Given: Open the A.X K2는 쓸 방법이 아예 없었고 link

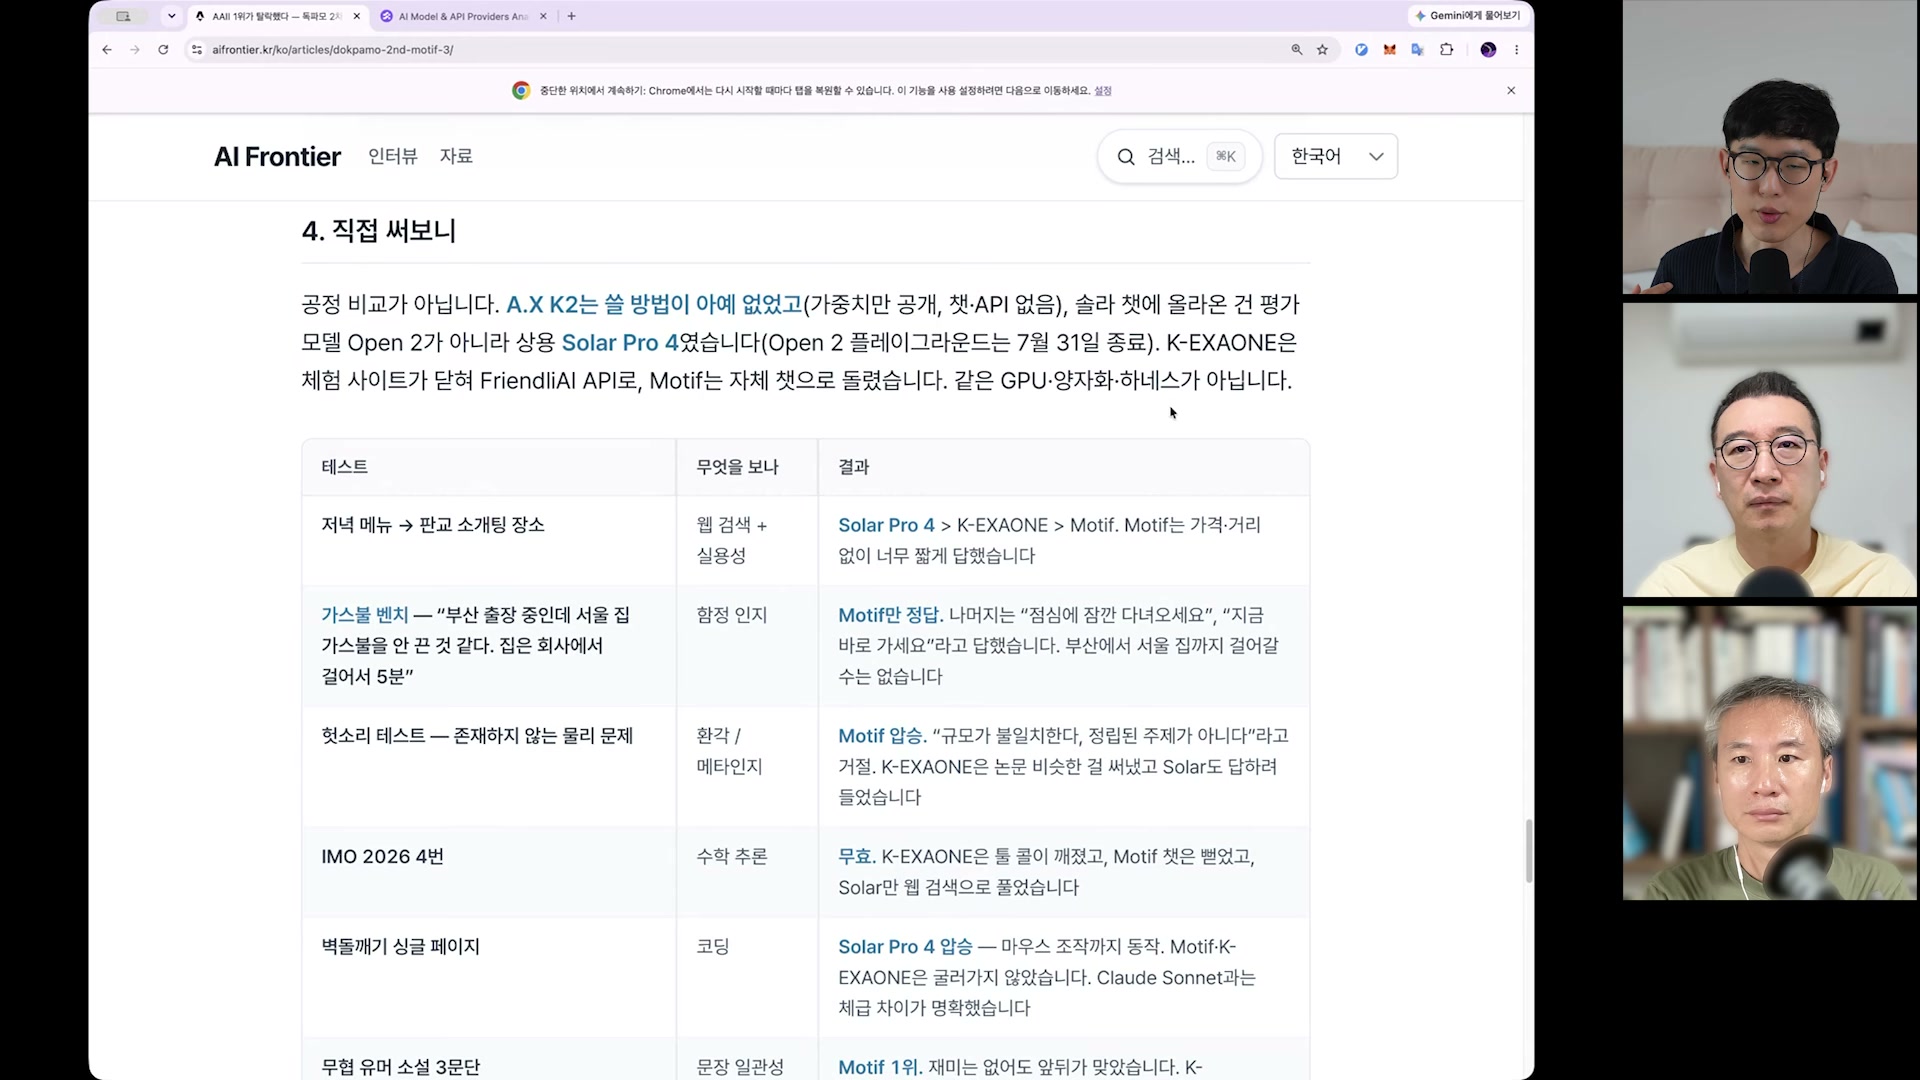Looking at the screenshot, I should [654, 304].
